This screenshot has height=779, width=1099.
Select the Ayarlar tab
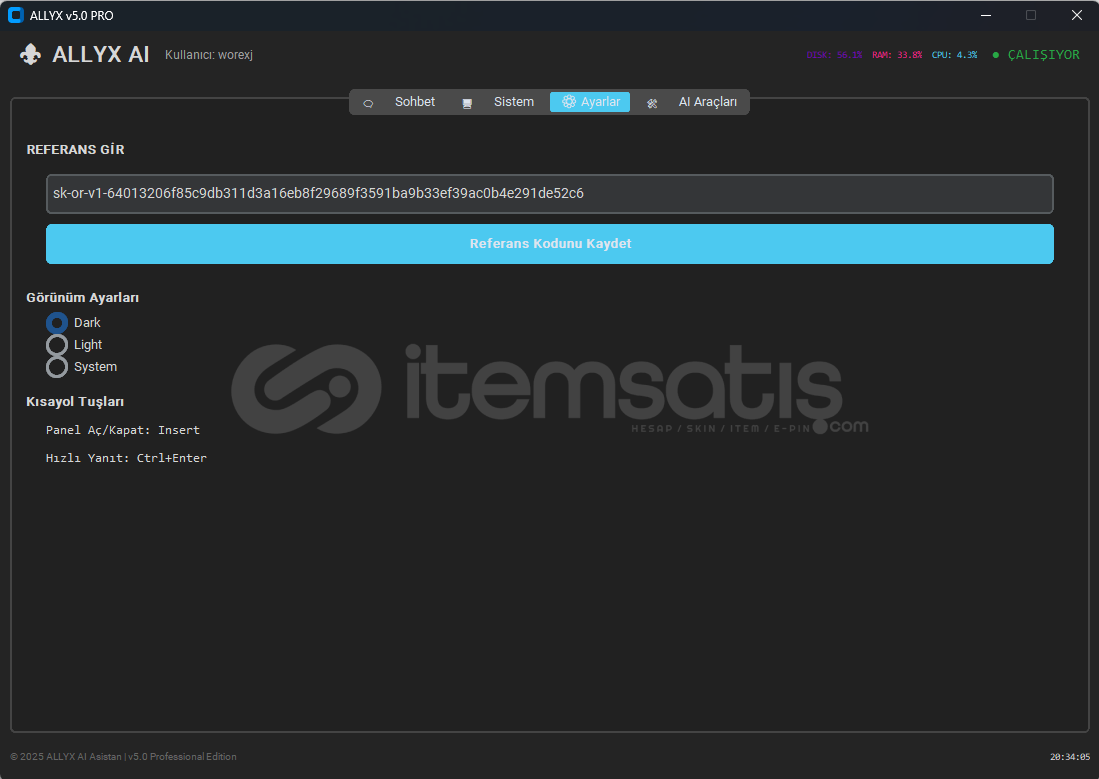(590, 102)
